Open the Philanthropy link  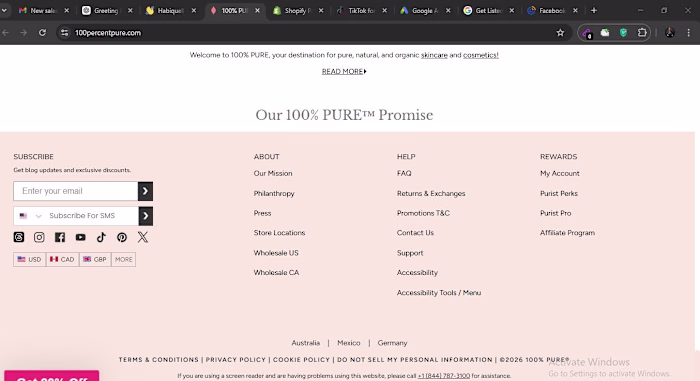[x=274, y=193]
